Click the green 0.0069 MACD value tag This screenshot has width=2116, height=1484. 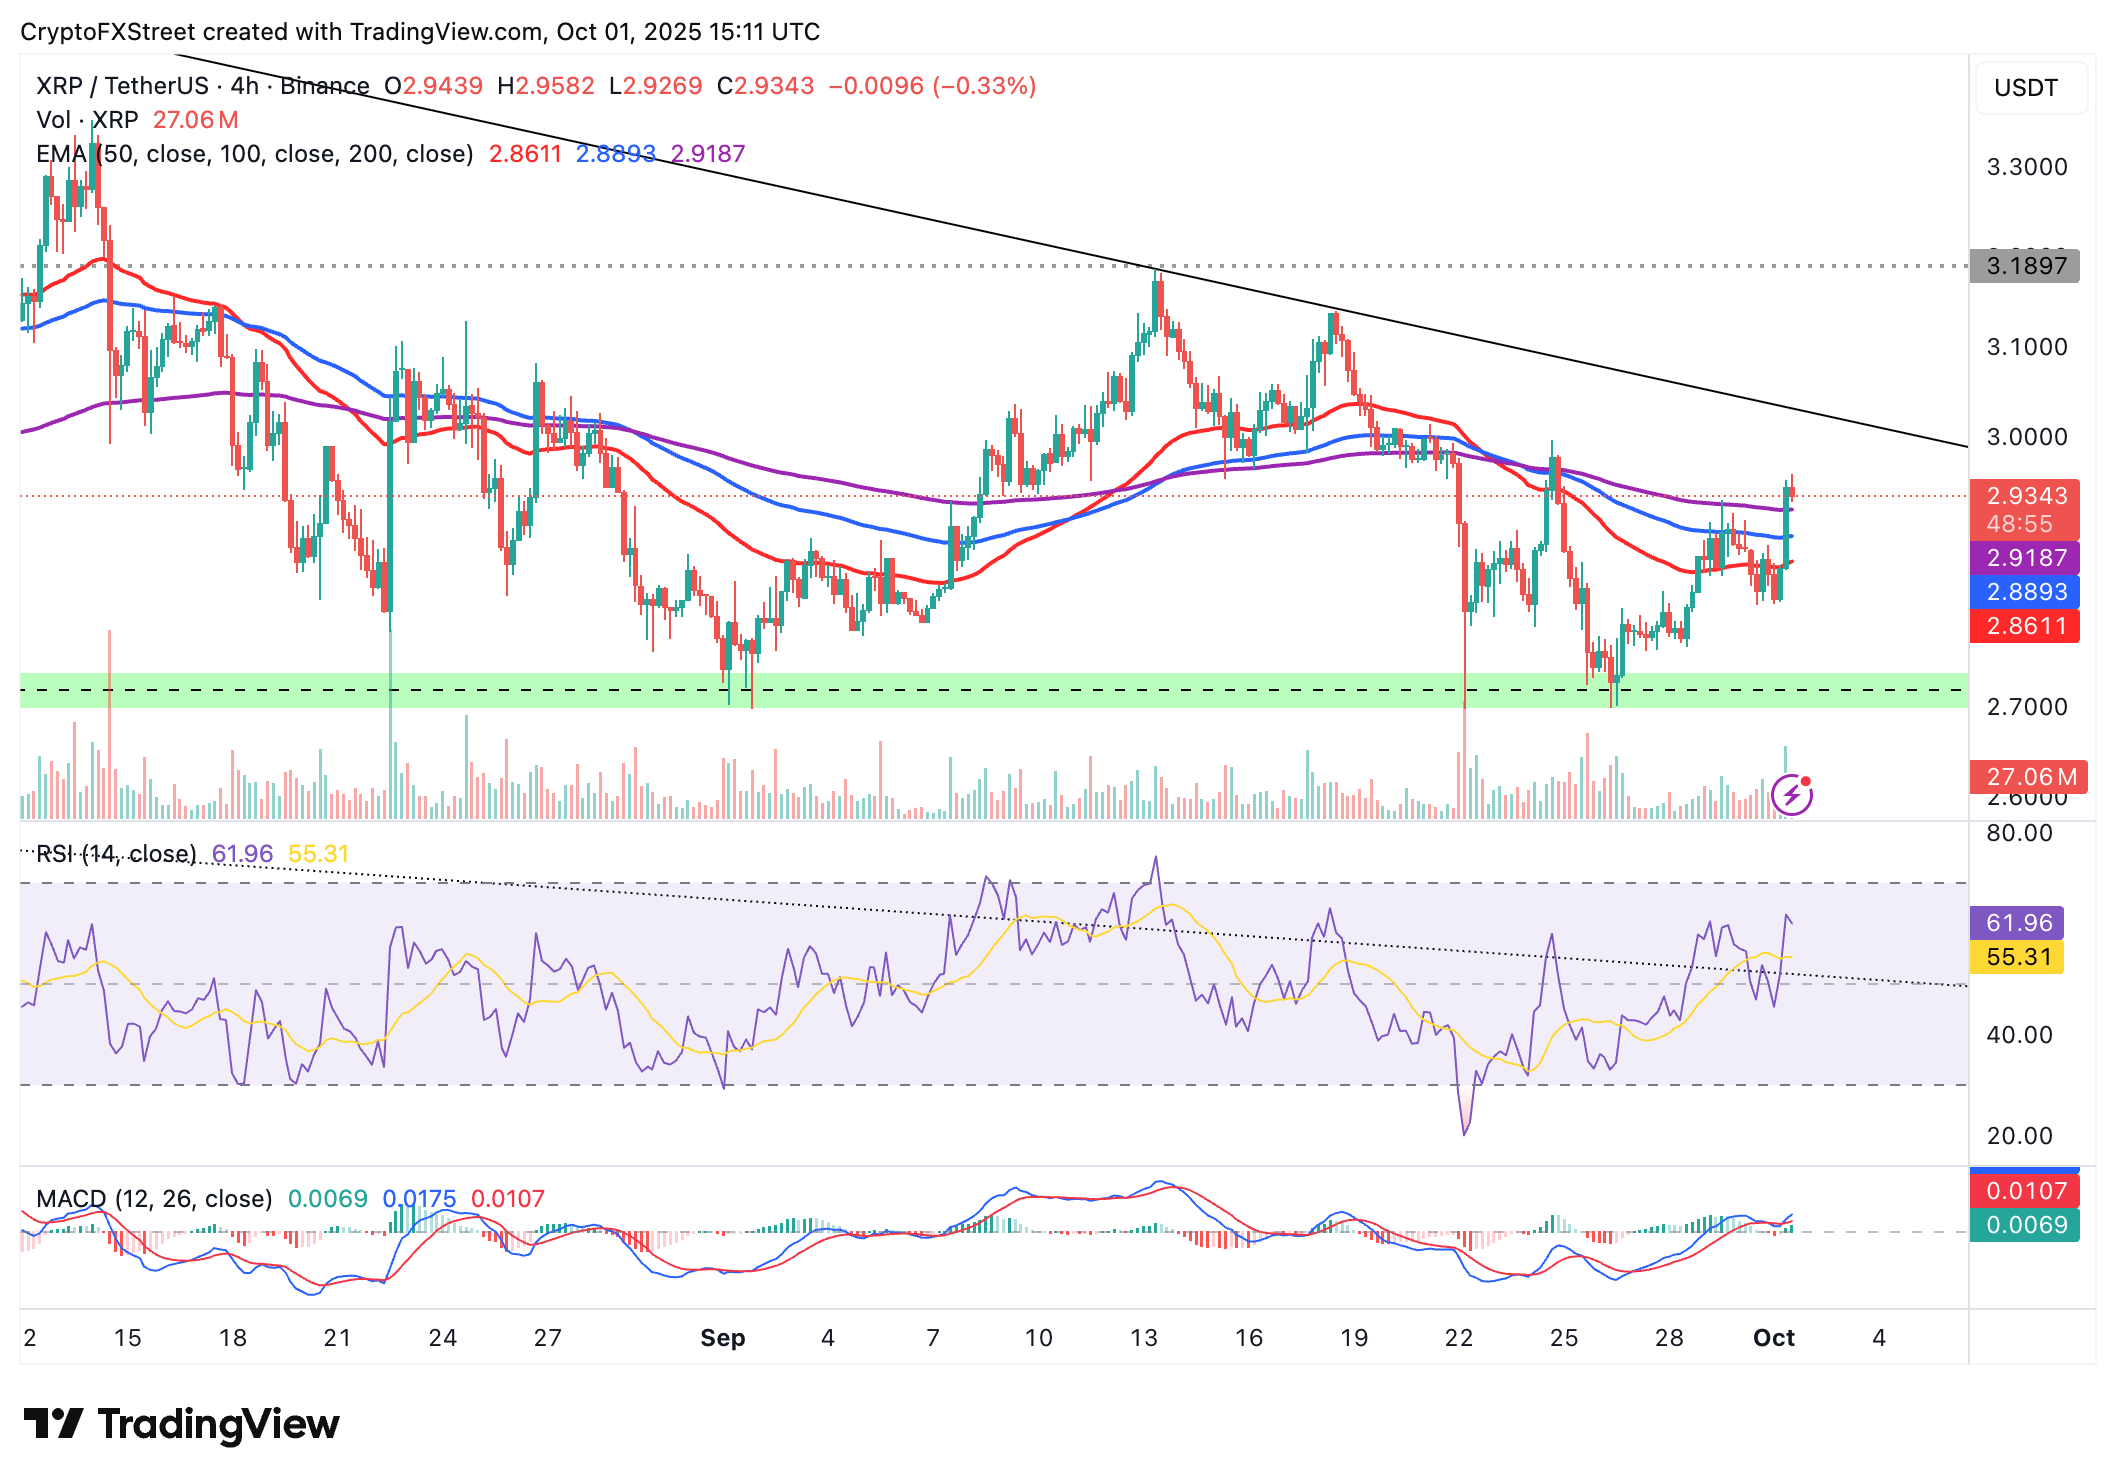(x=2024, y=1225)
